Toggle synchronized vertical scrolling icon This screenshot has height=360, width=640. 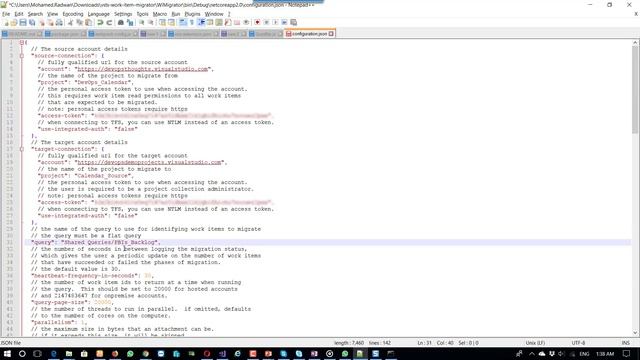point(162,22)
